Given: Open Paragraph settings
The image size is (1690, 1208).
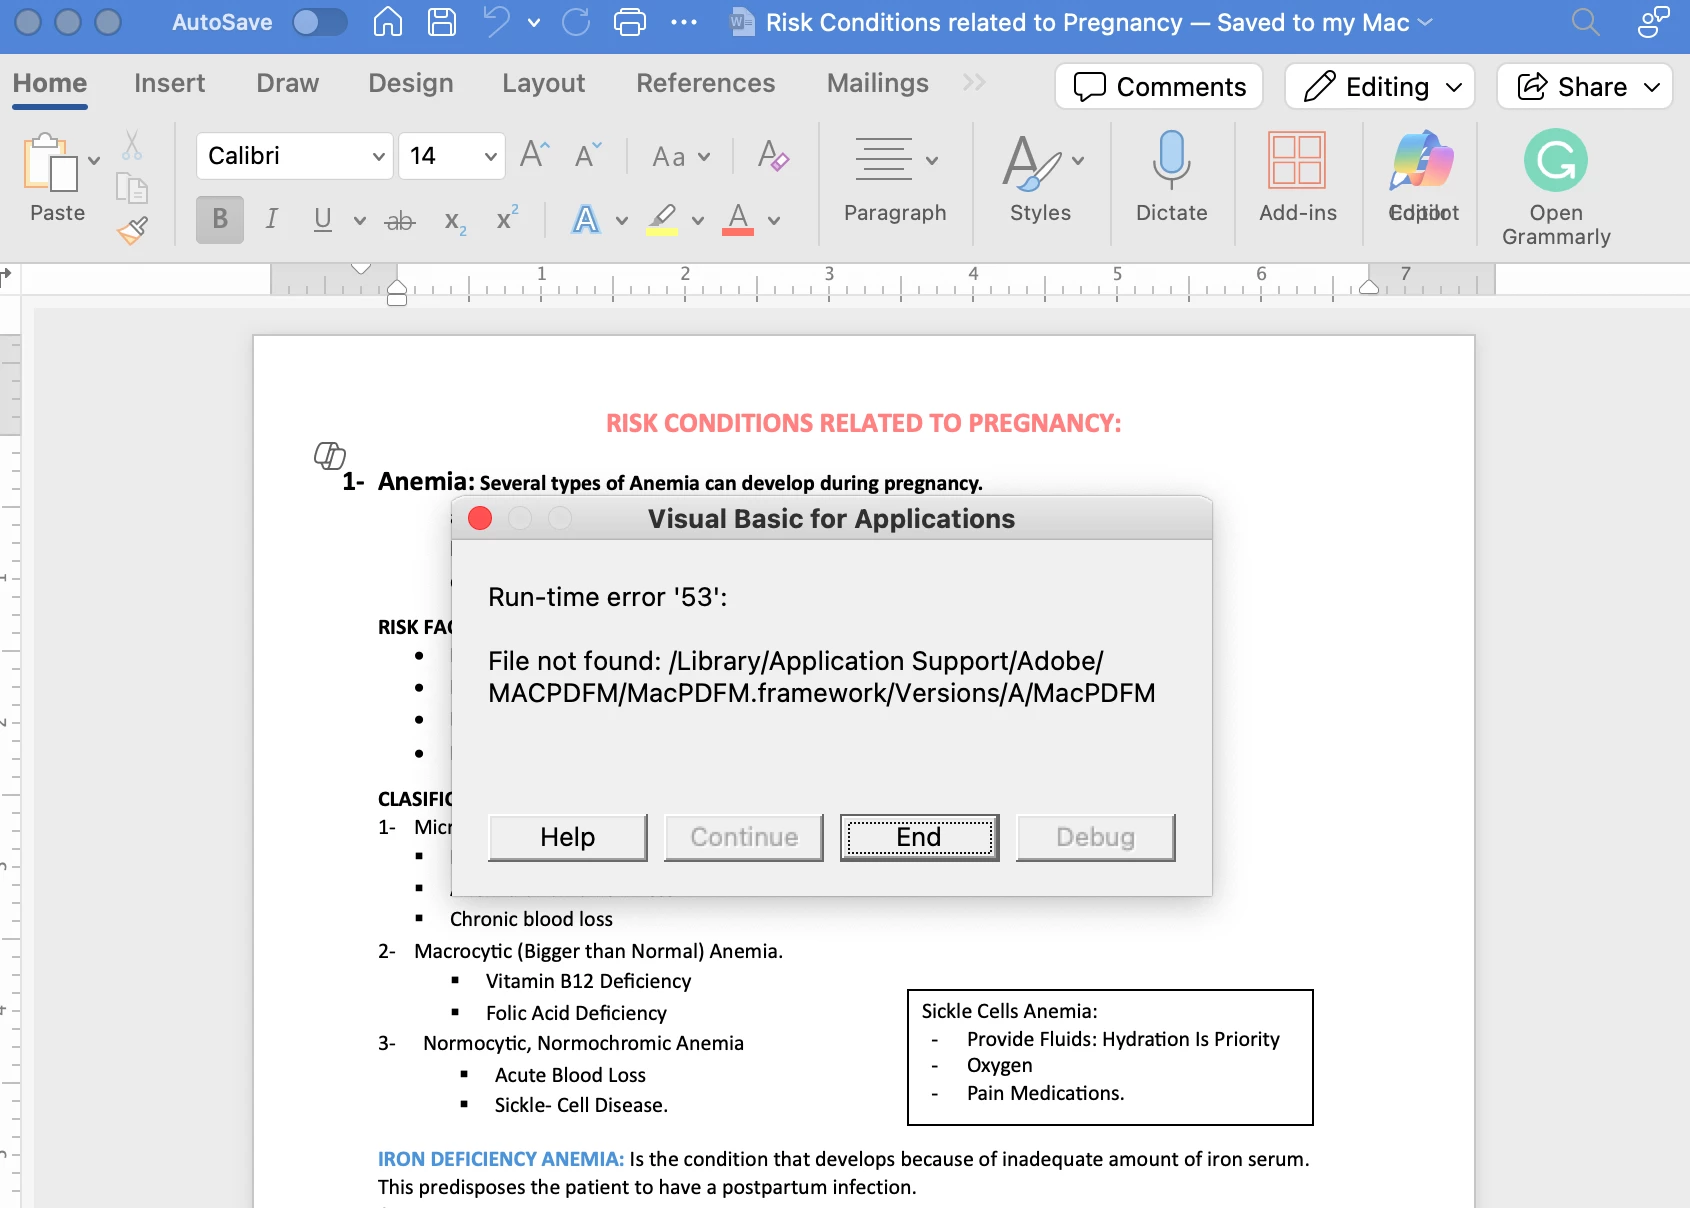Looking at the screenshot, I should pyautogui.click(x=895, y=180).
